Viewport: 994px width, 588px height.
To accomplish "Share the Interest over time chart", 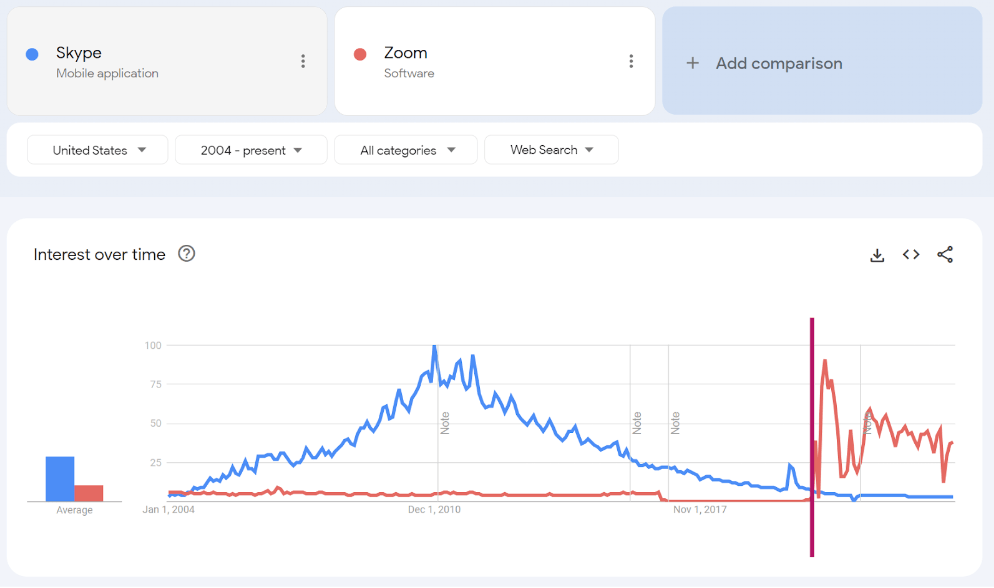I will (945, 255).
